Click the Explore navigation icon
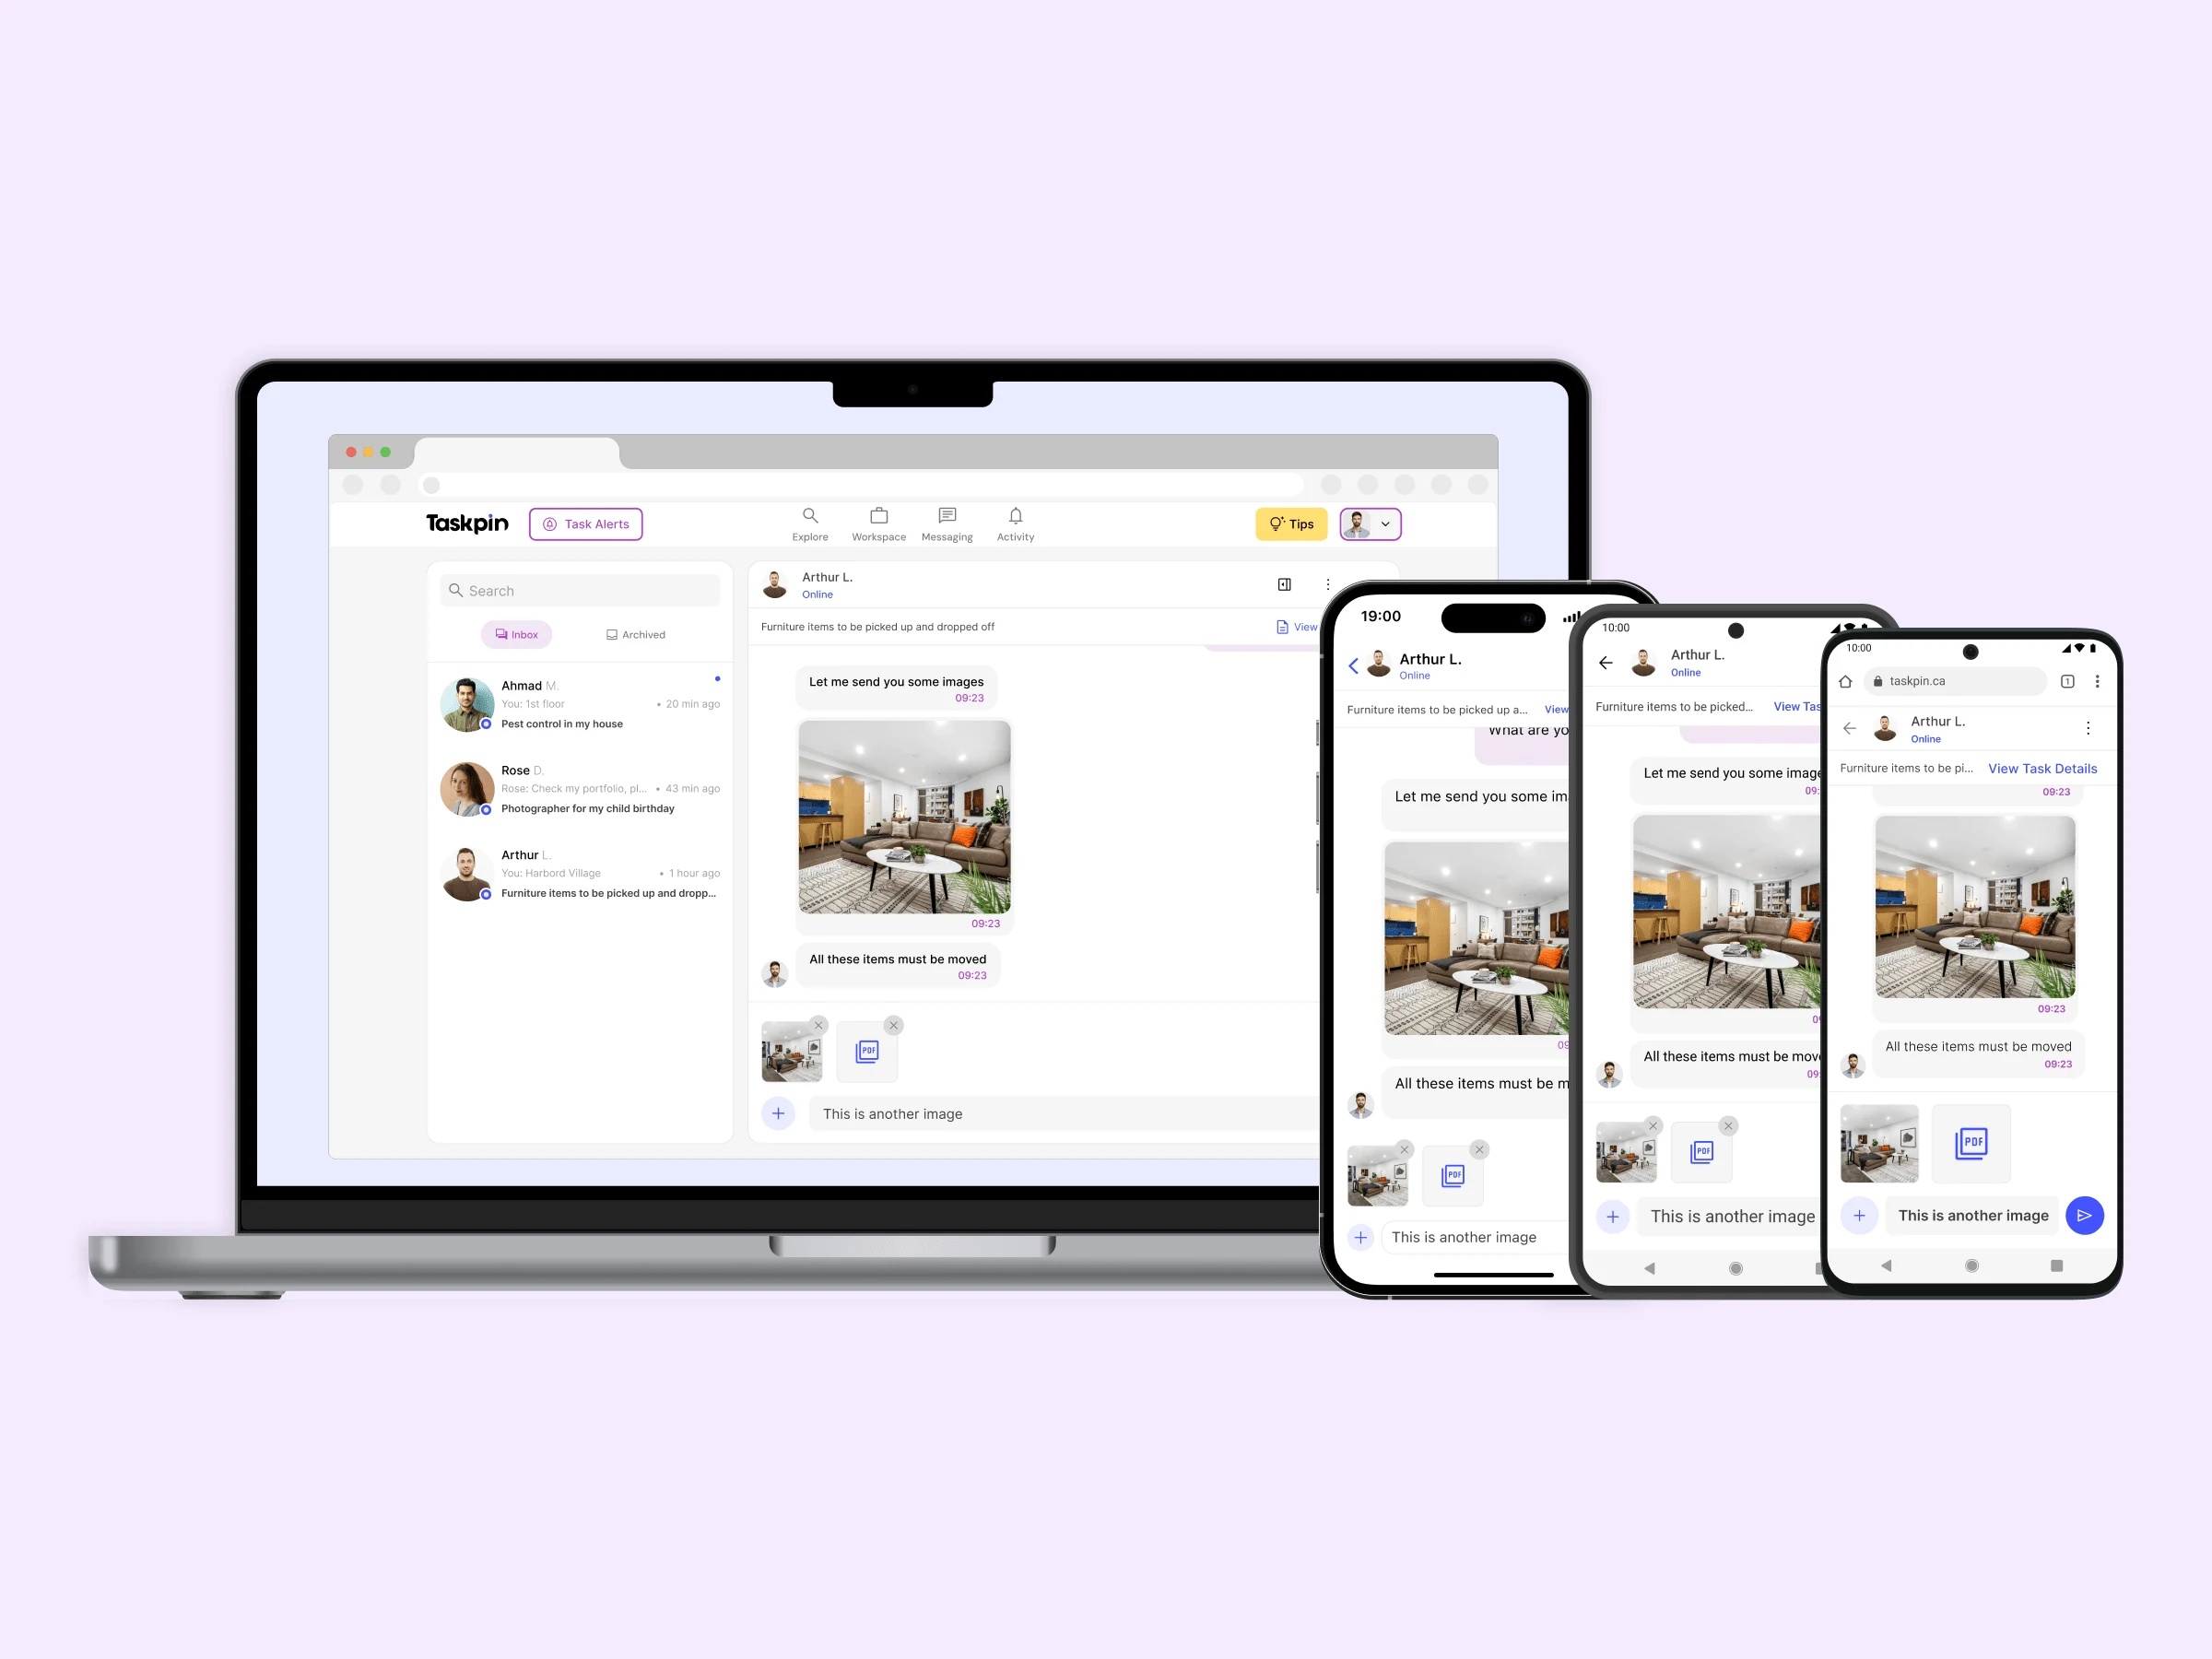The width and height of the screenshot is (2212, 1659). pos(808,518)
